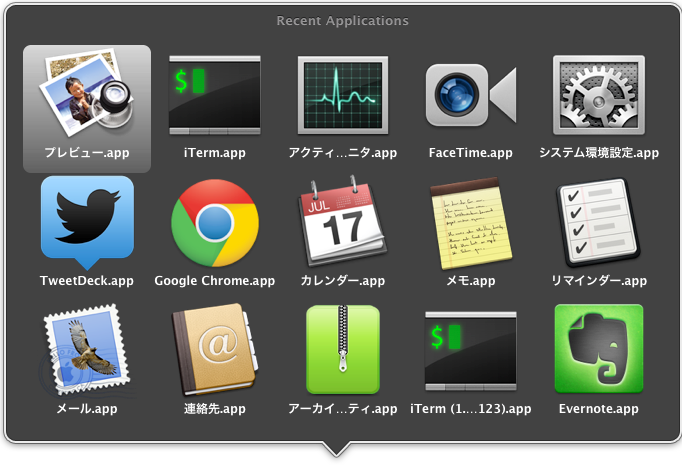Launch the iTerm (1…123).app icon
This screenshot has width=682, height=465.
(471, 351)
